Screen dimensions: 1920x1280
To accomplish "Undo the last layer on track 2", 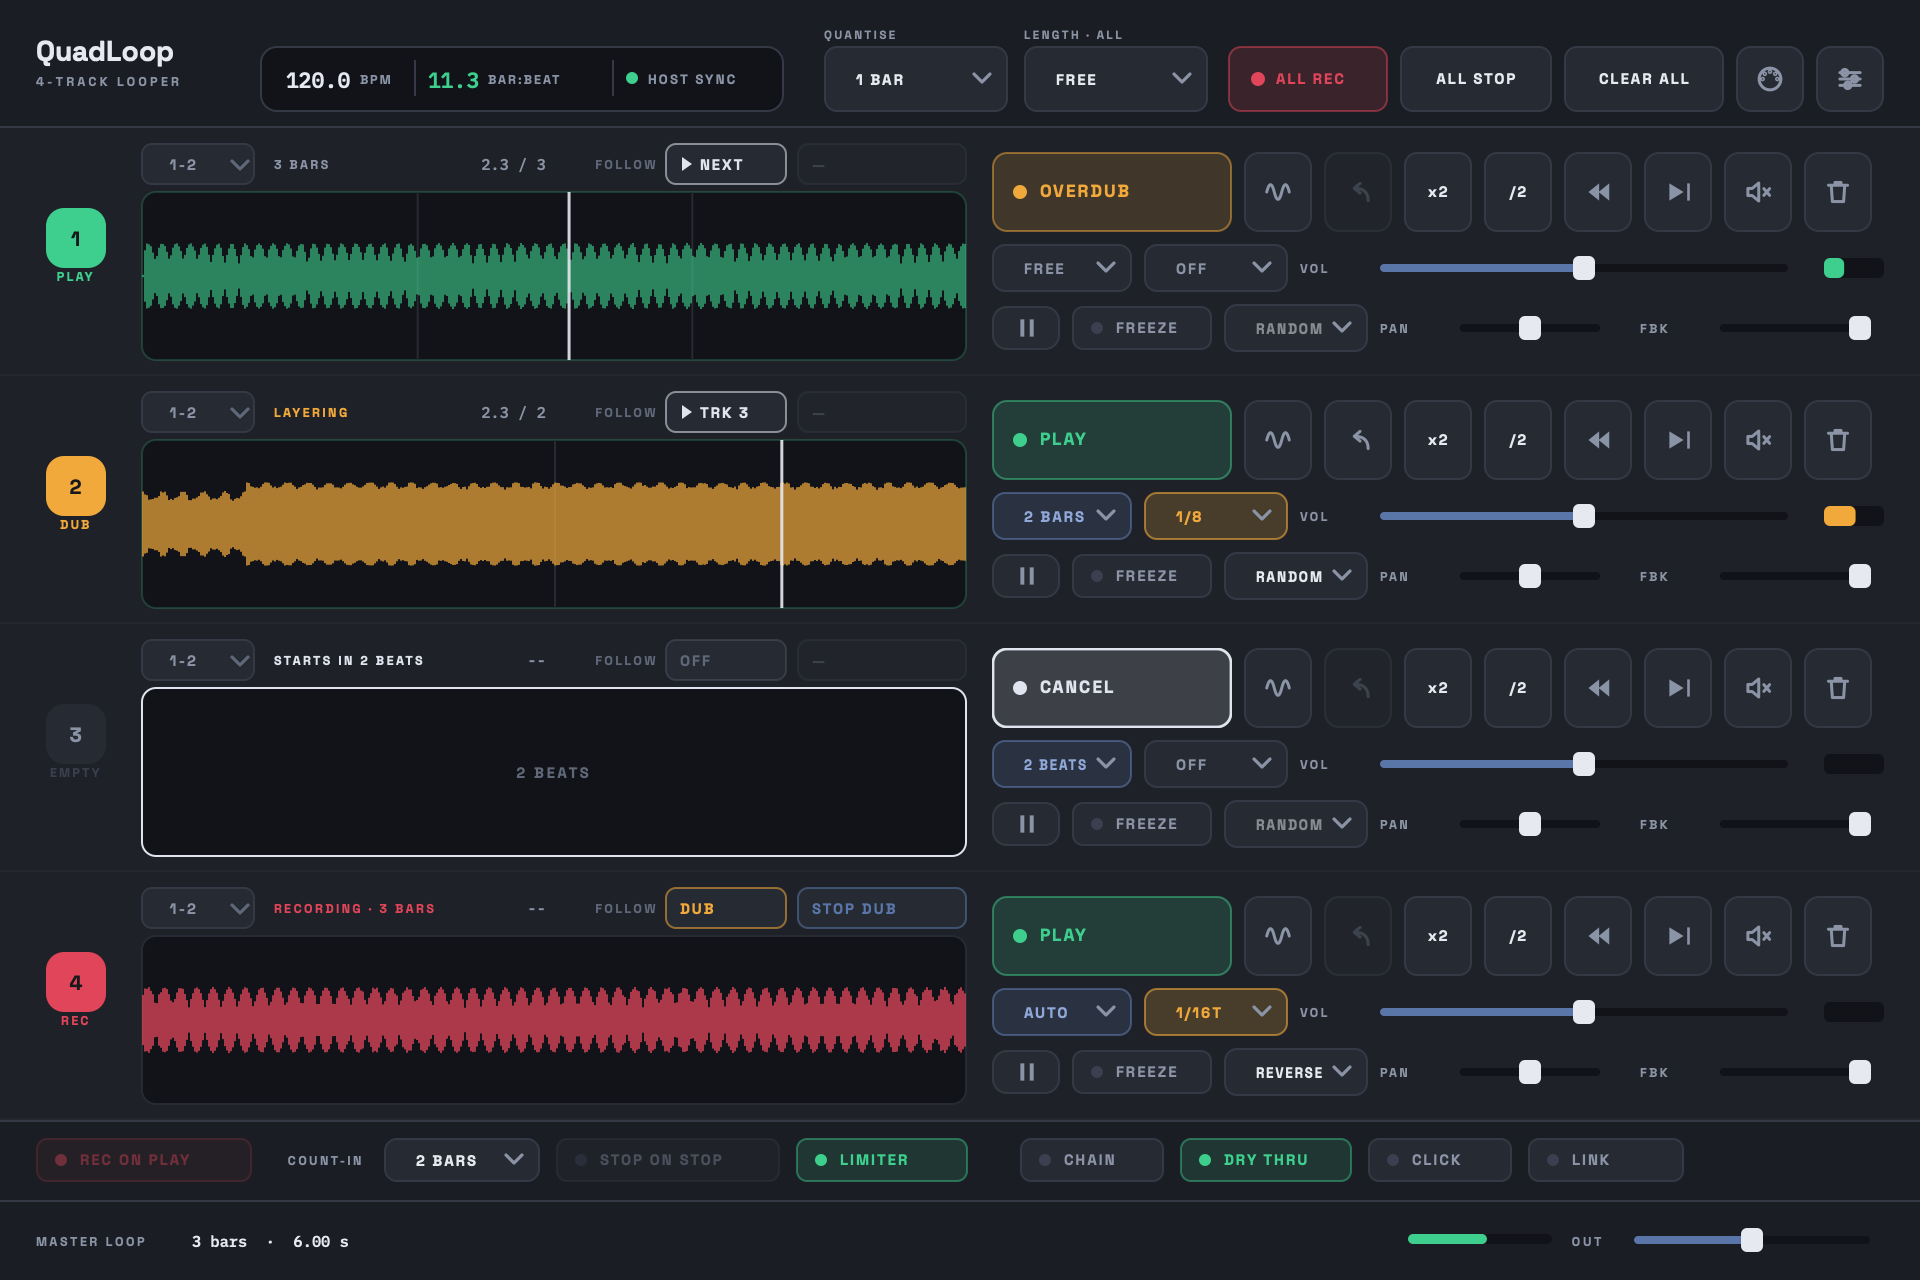I will [1357, 440].
